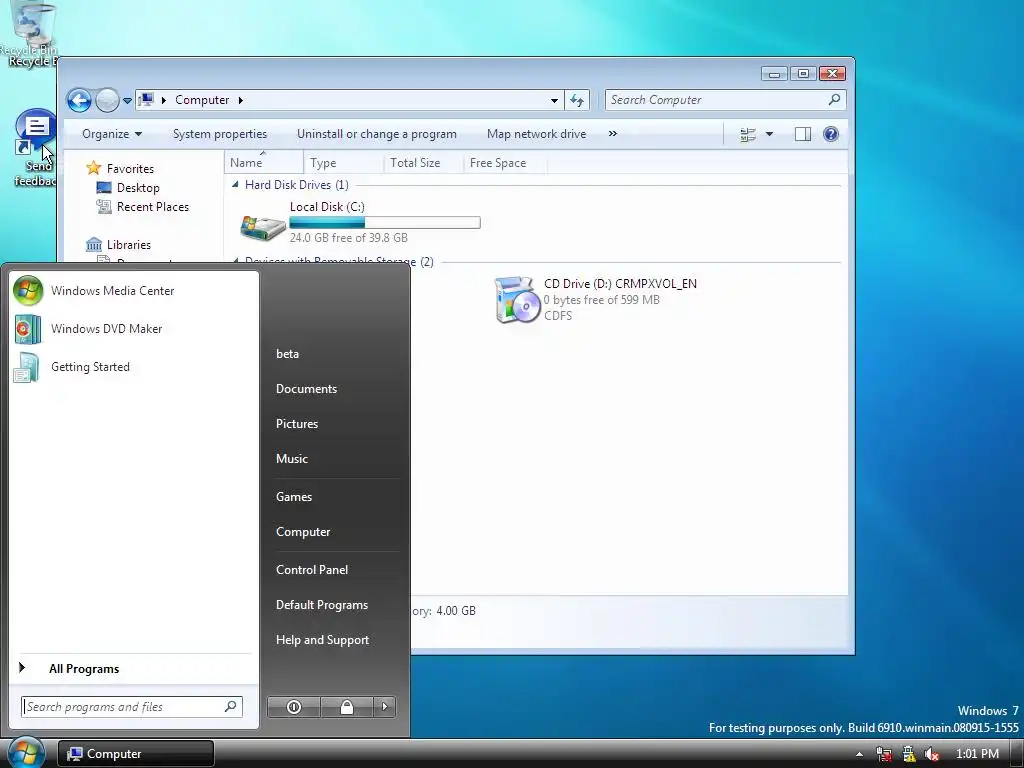Click the lock computer button
Screen dimensions: 1024x768
point(347,707)
